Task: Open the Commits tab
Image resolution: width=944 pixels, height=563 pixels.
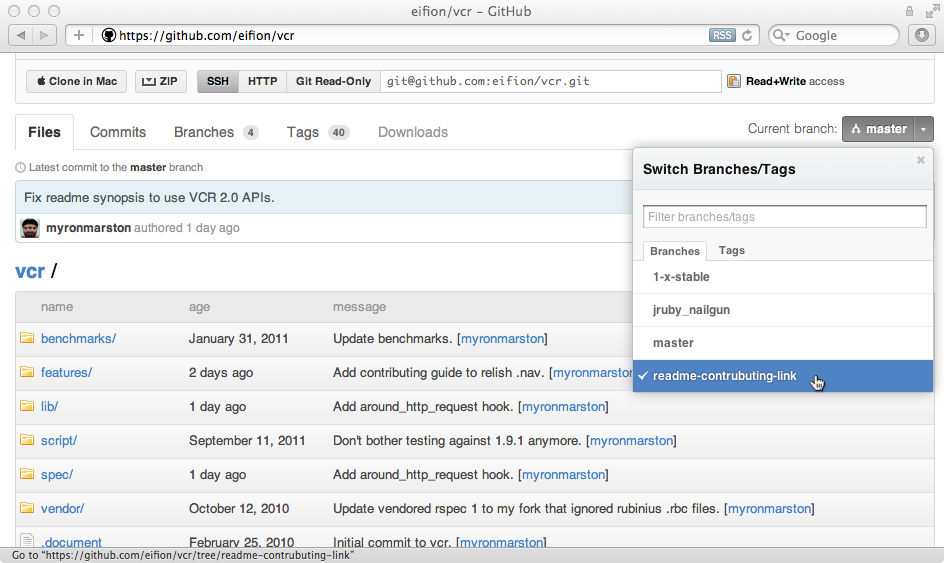Action: click(x=118, y=132)
